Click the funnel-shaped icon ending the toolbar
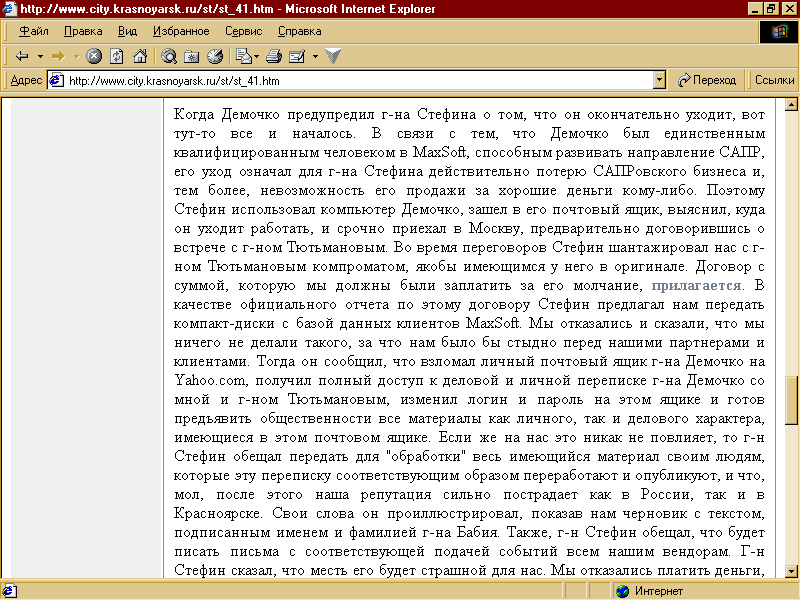This screenshot has height=600, width=800. coord(333,56)
